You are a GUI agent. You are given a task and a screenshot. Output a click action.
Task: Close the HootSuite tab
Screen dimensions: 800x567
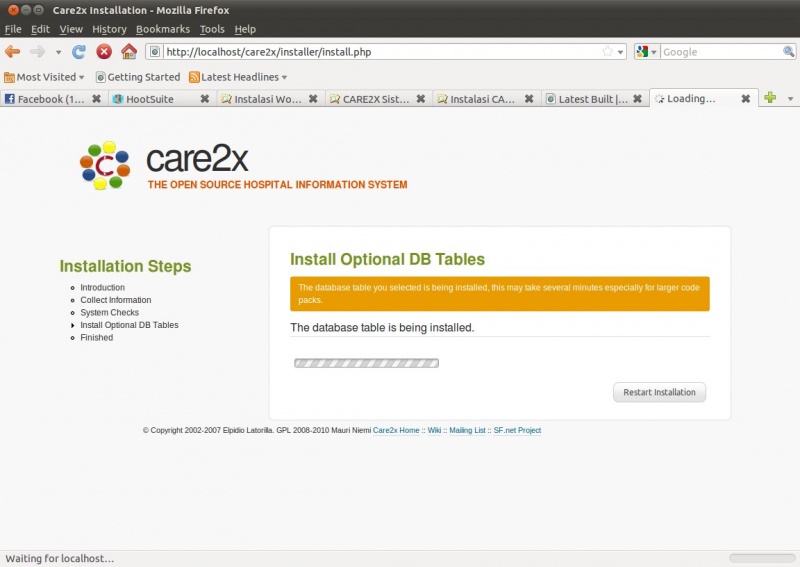pos(205,99)
